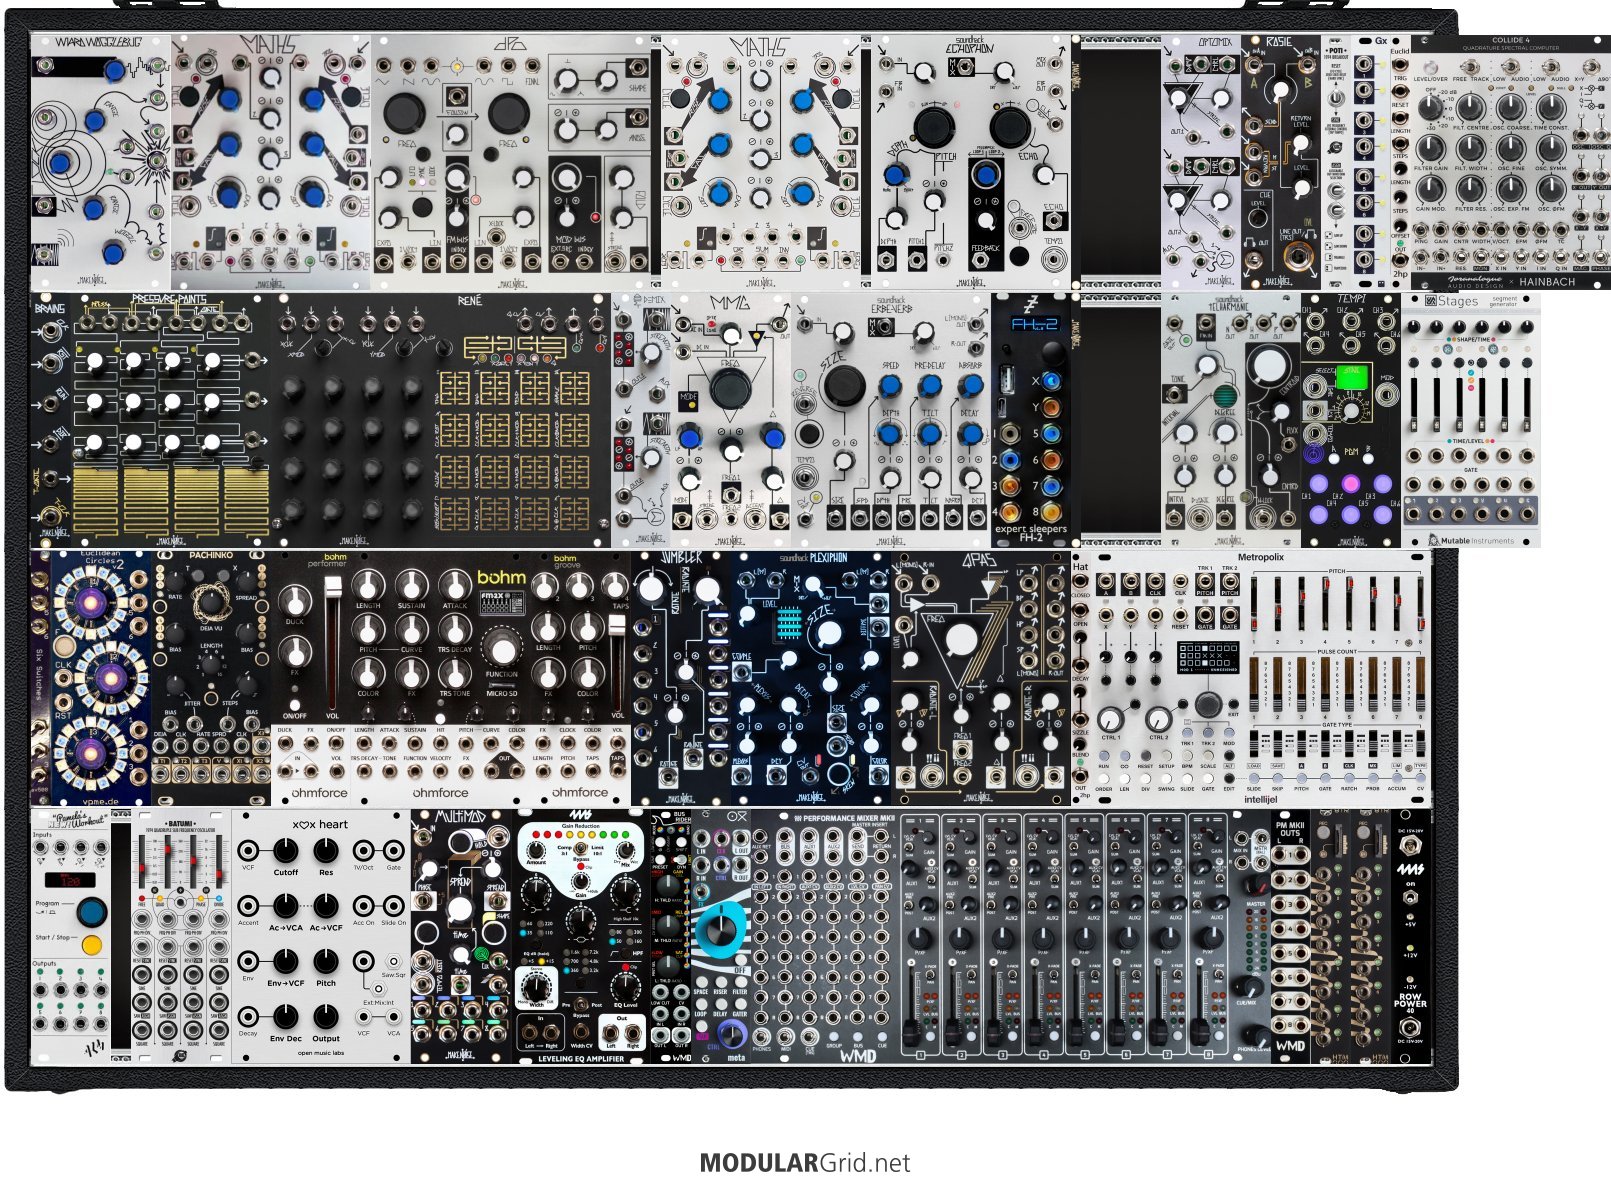Click the stage 1 PITCH slider on Metropolix

pyautogui.click(x=1255, y=605)
